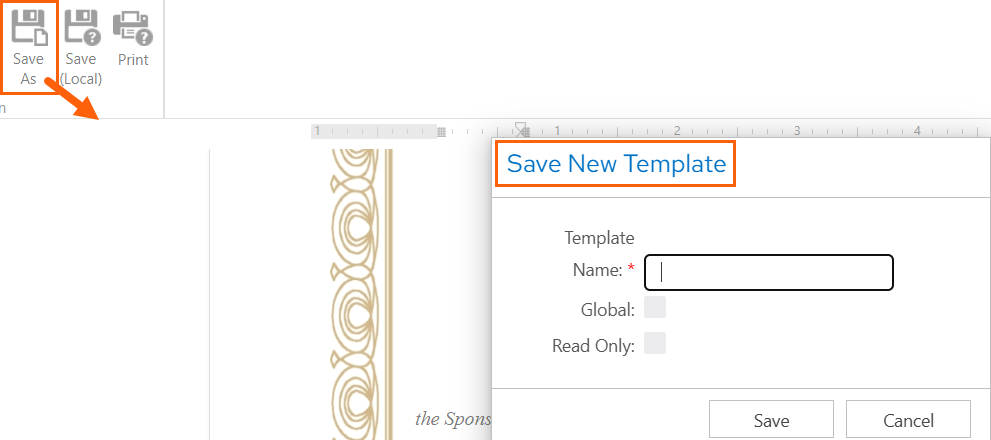Click the left margin grid marker on ruler
991x440 pixels.
coord(441,131)
